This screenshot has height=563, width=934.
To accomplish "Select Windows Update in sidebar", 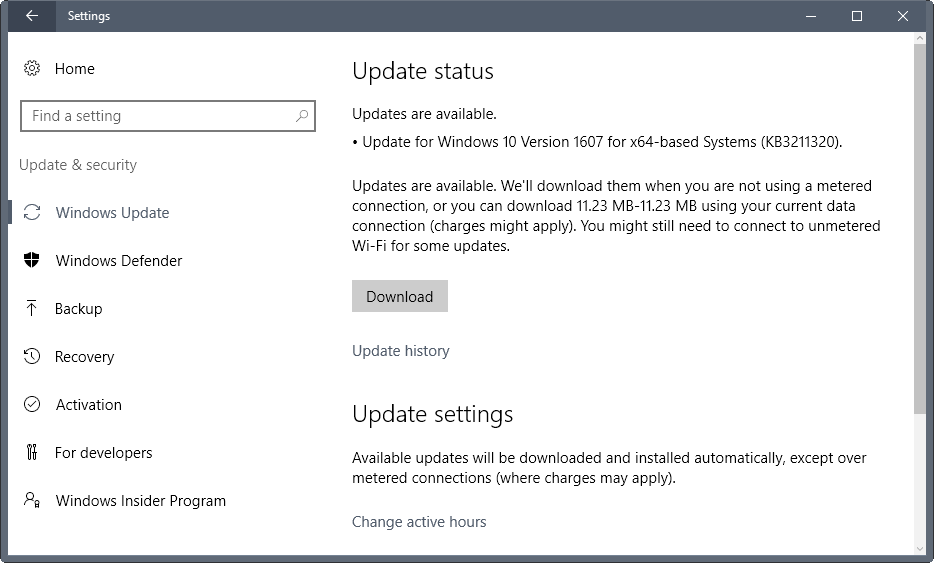I will click(112, 213).
